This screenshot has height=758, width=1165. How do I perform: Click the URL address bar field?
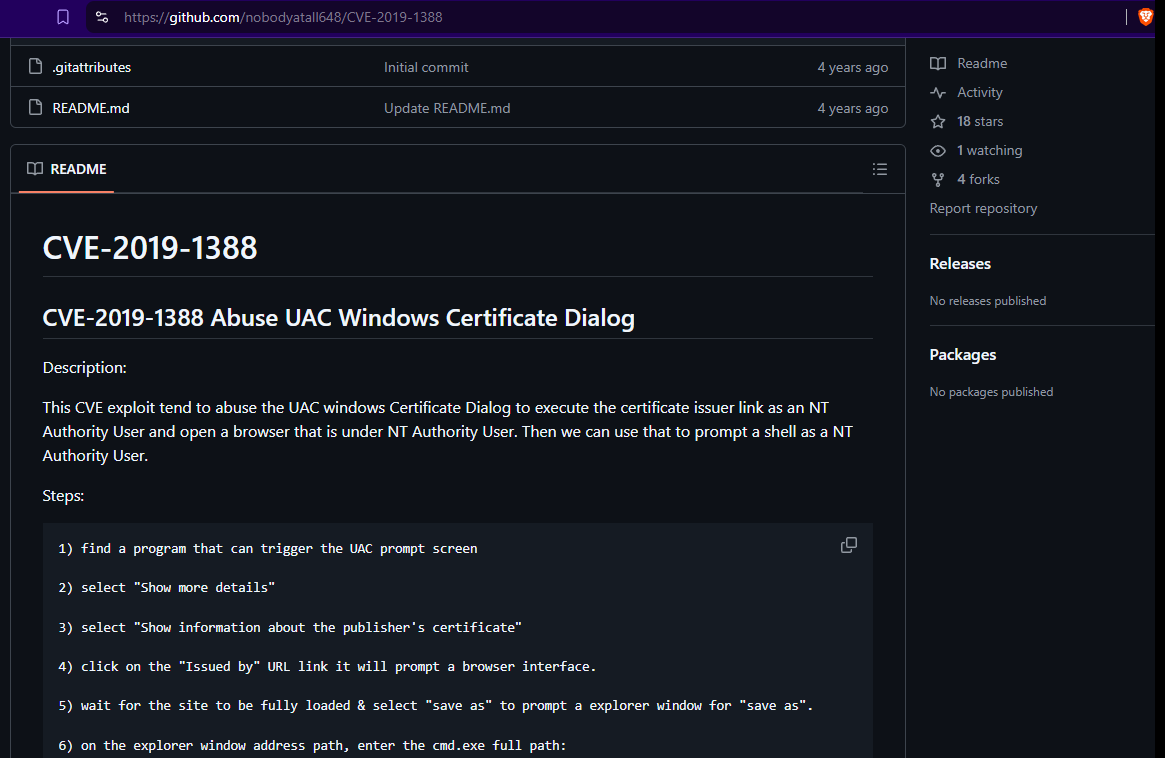[600, 17]
